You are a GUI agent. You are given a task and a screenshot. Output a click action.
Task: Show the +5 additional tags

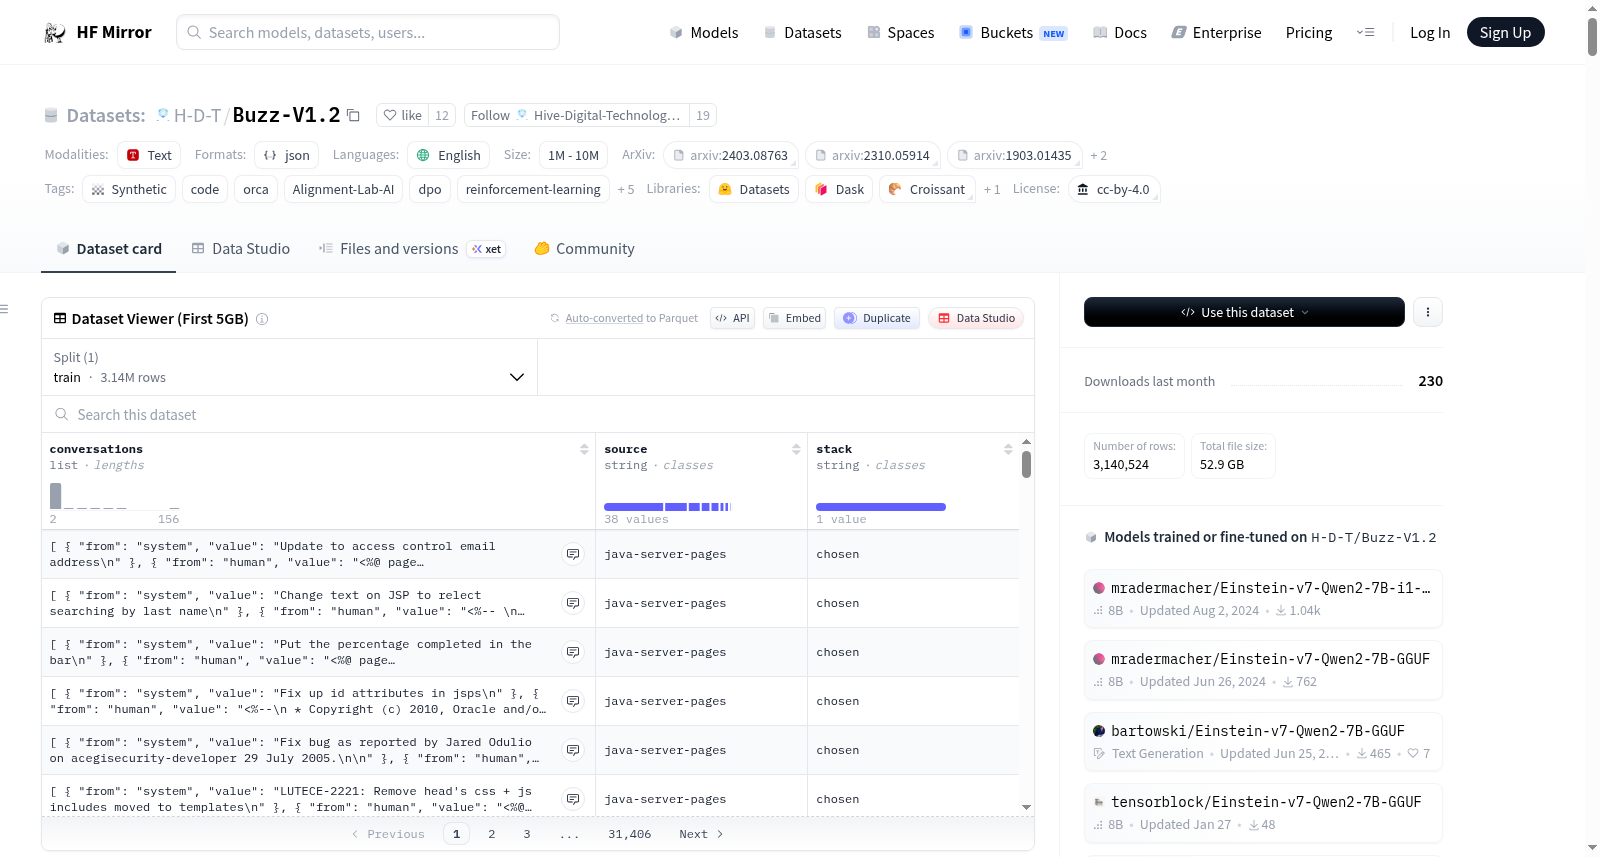pyautogui.click(x=626, y=189)
